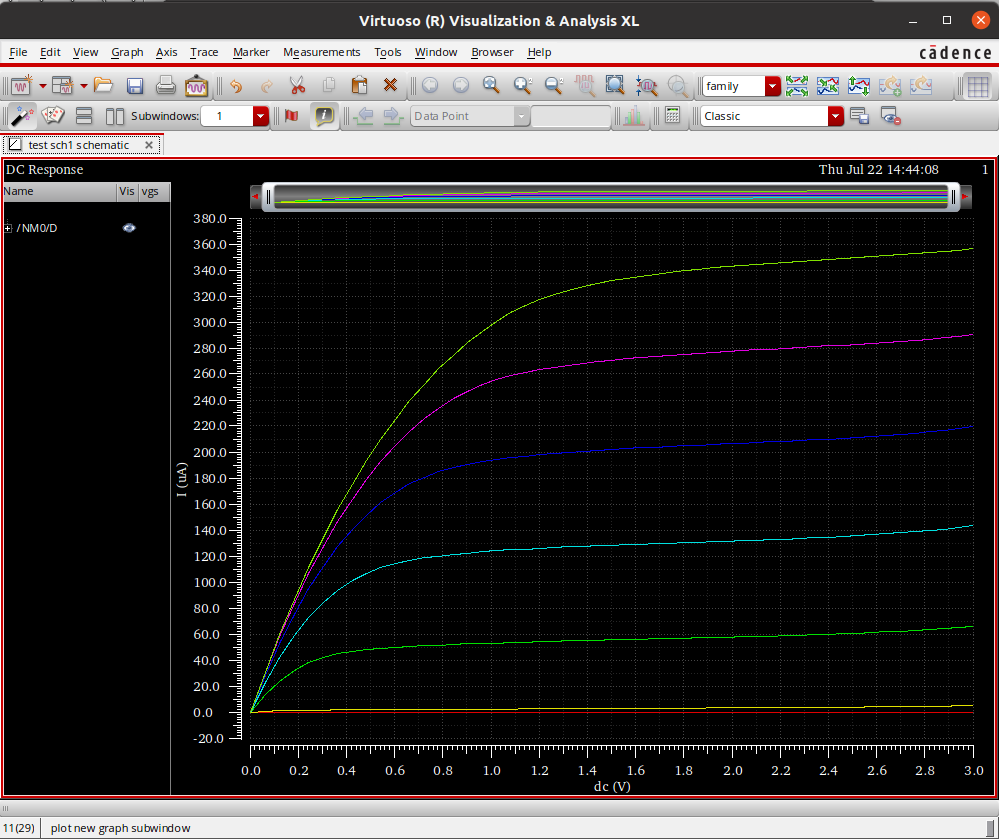The width and height of the screenshot is (999, 839).
Task: Cut the selected trace with scissors
Action: [x=298, y=85]
